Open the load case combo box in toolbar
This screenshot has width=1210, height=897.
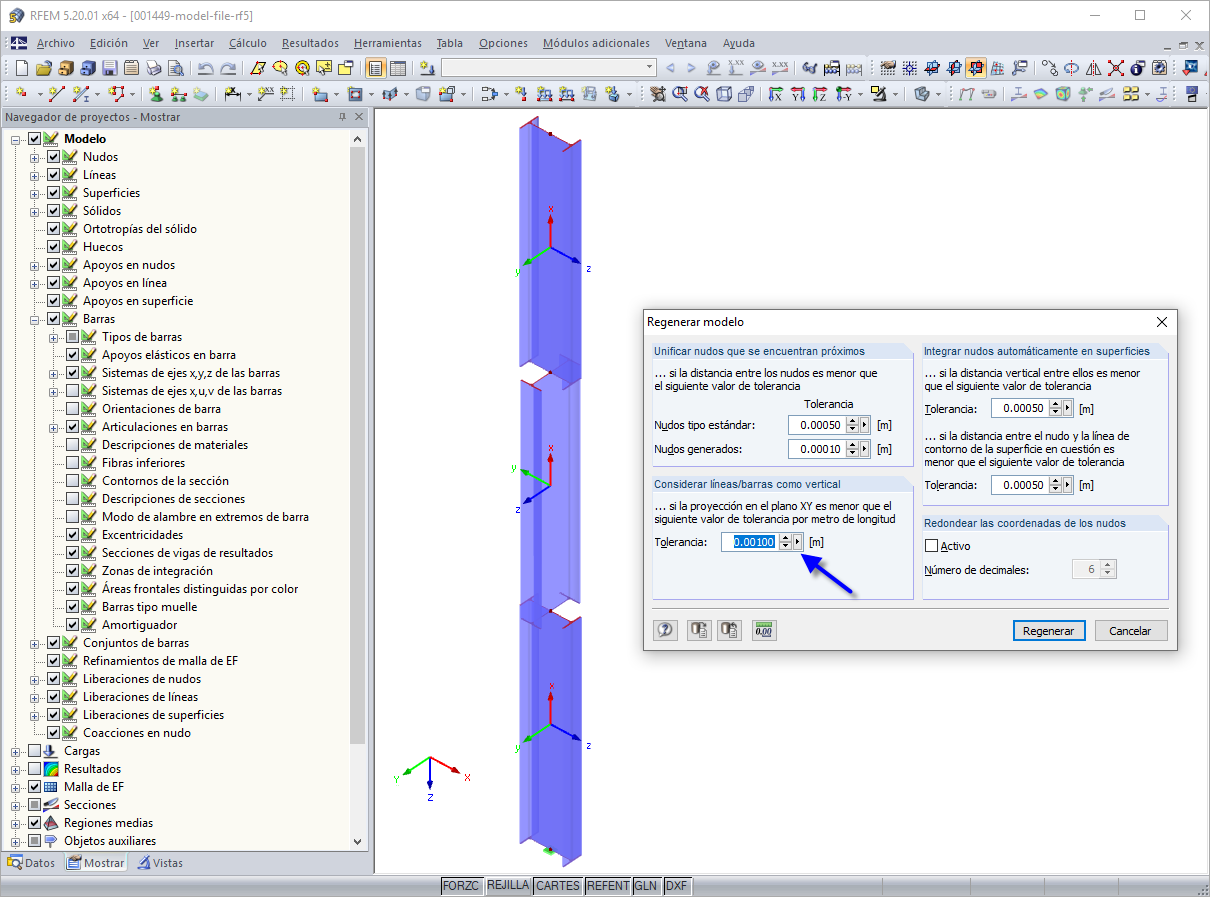point(549,68)
